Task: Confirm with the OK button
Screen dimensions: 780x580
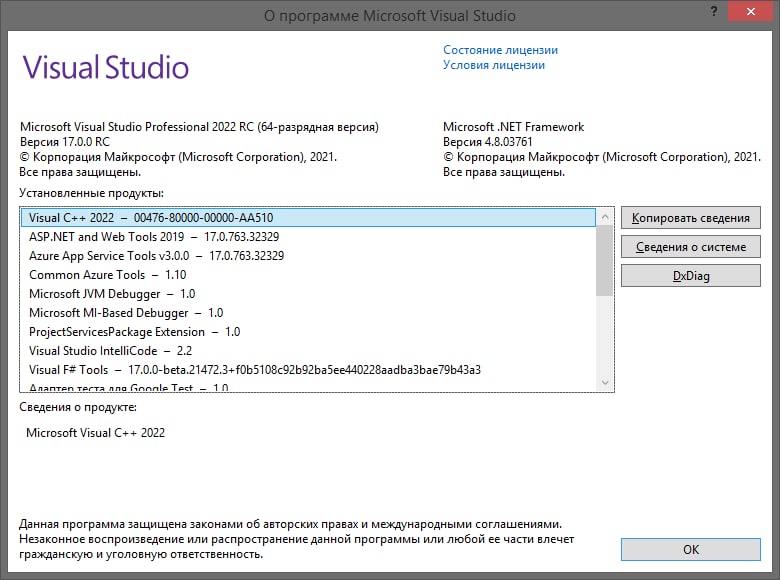Action: tap(690, 550)
